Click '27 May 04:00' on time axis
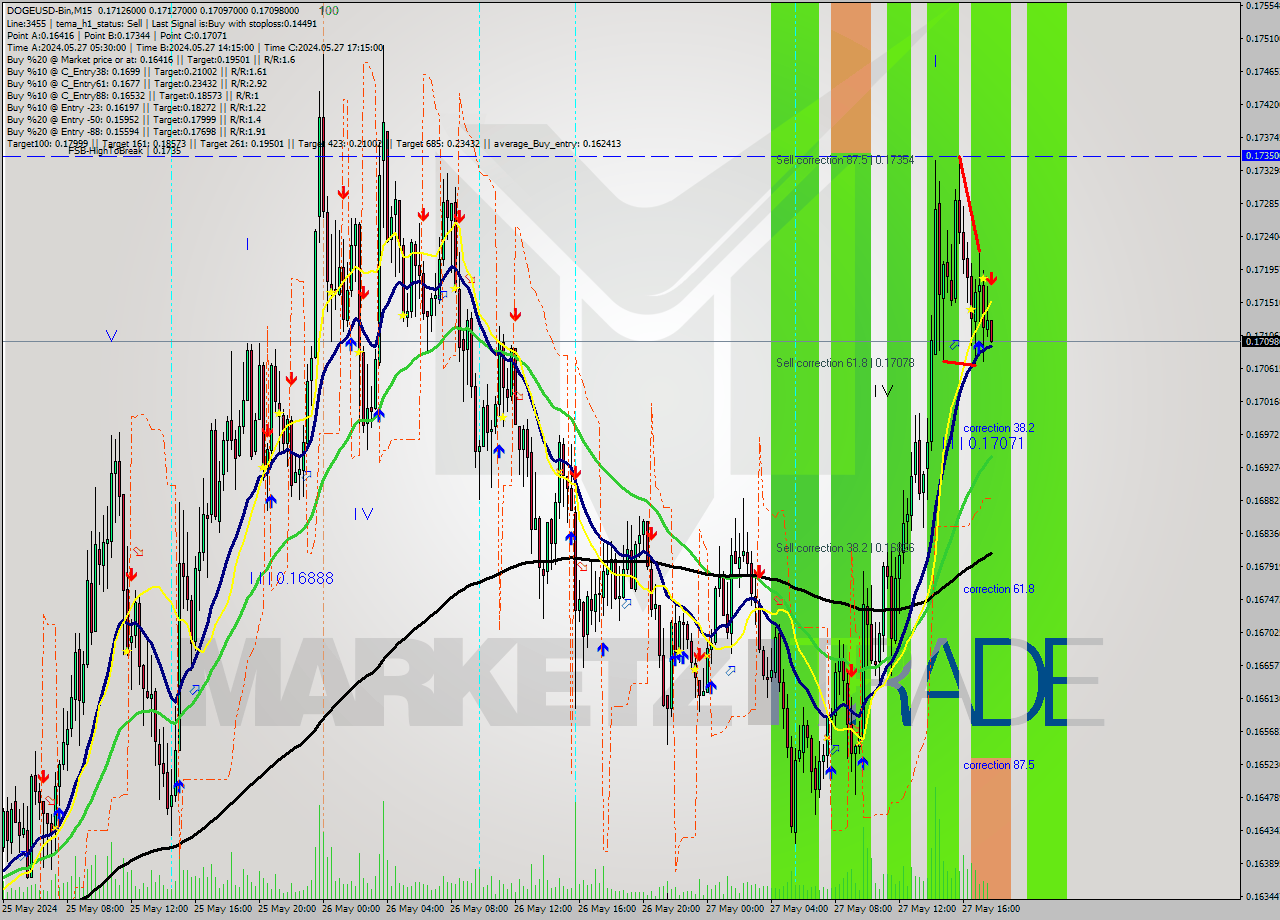The image size is (1280, 920). click(798, 909)
